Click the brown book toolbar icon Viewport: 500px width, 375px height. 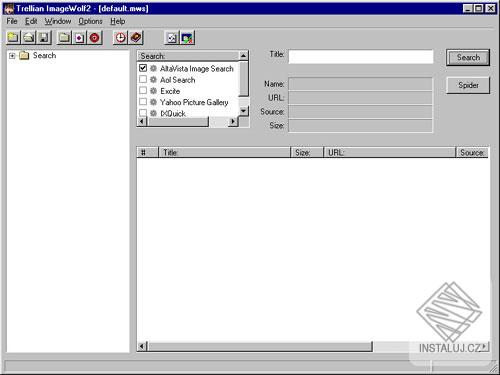coord(136,37)
